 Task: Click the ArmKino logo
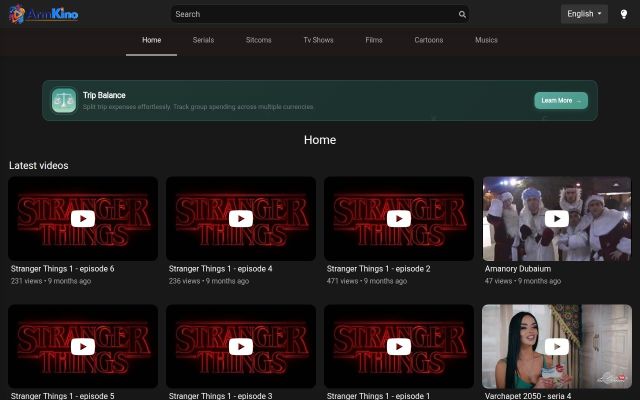click(x=43, y=14)
